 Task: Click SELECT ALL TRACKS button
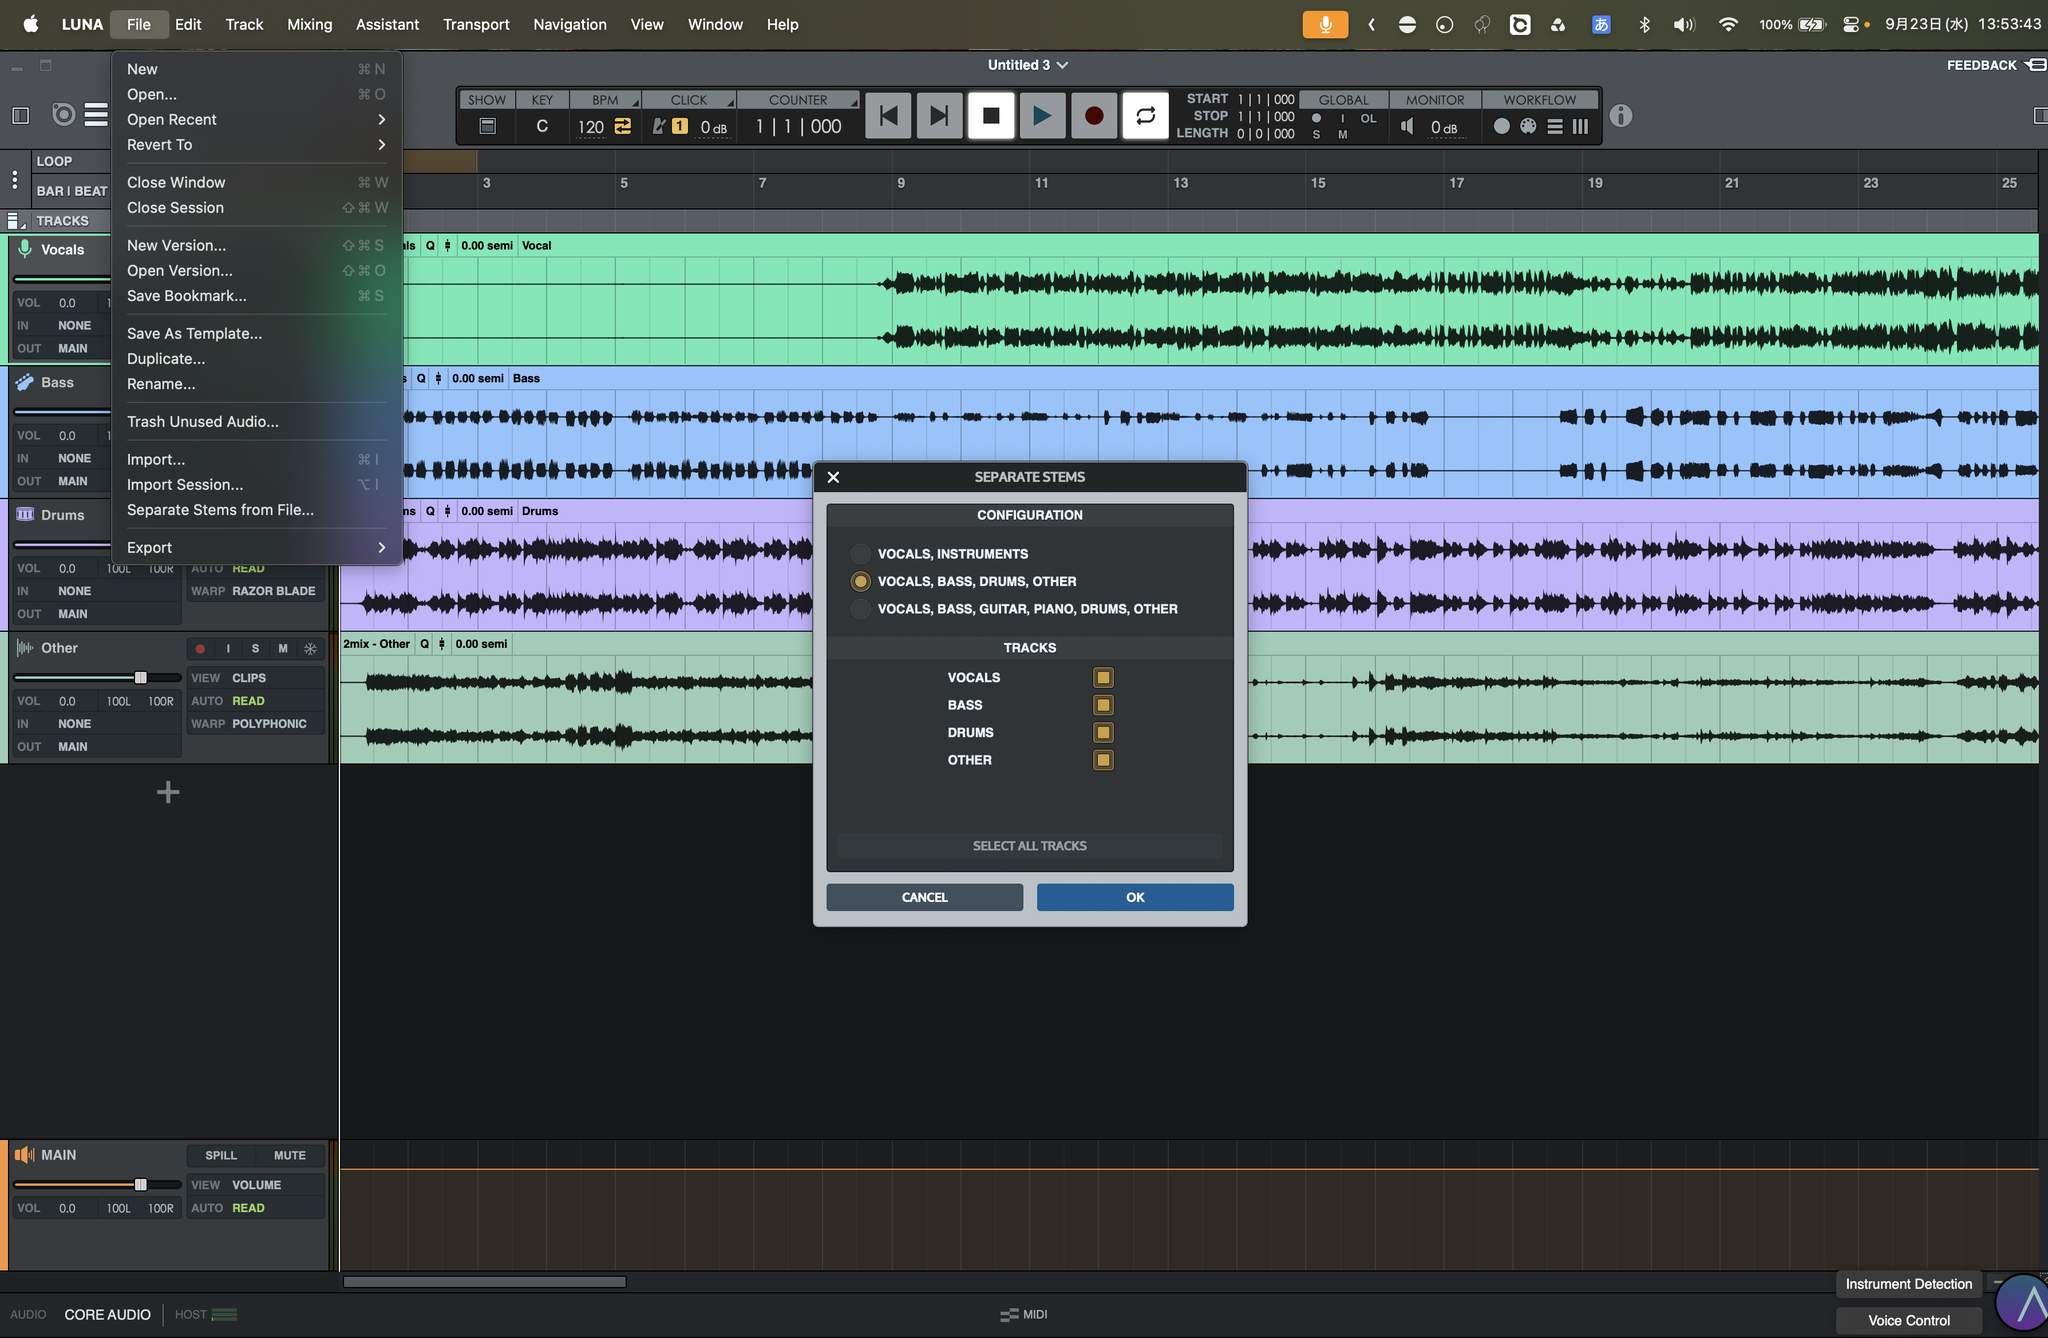(x=1029, y=846)
